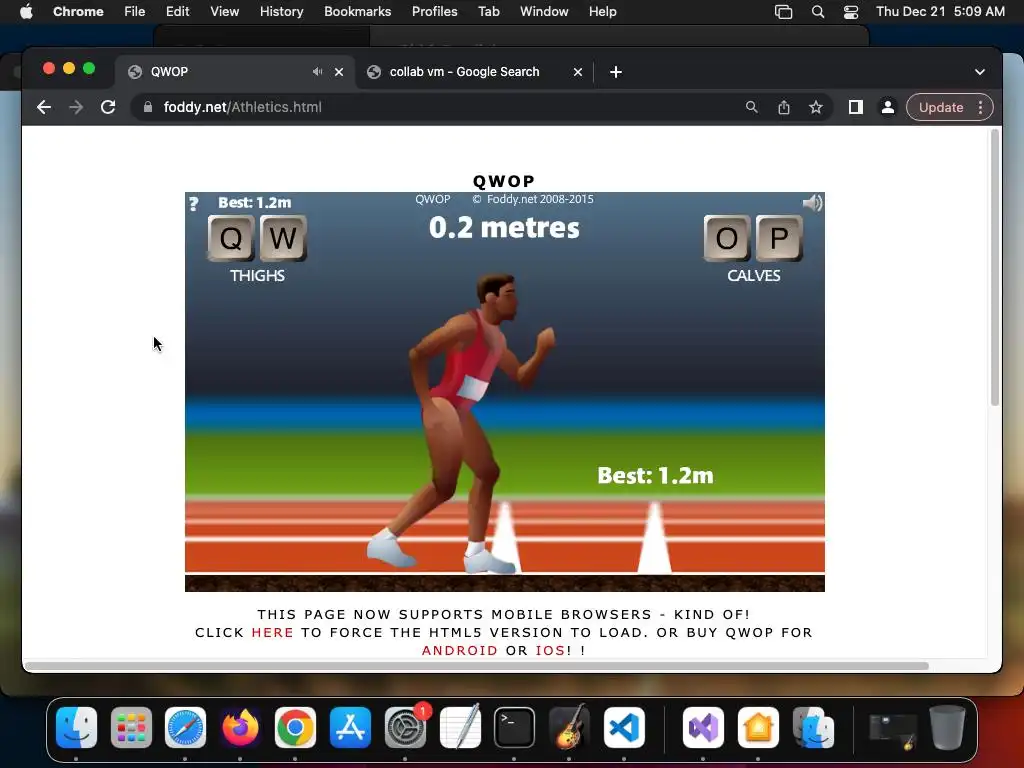Open the History menu
The image size is (1024, 768).
point(281,12)
